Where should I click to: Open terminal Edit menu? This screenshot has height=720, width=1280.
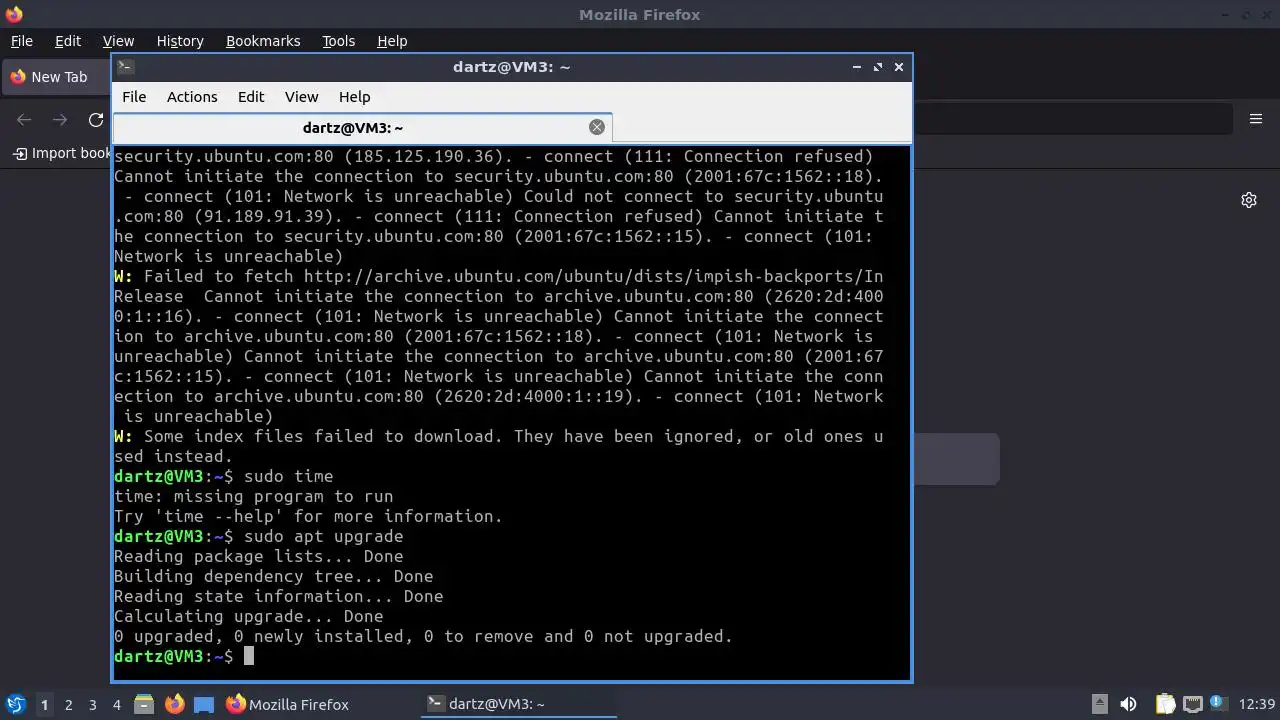(x=251, y=97)
